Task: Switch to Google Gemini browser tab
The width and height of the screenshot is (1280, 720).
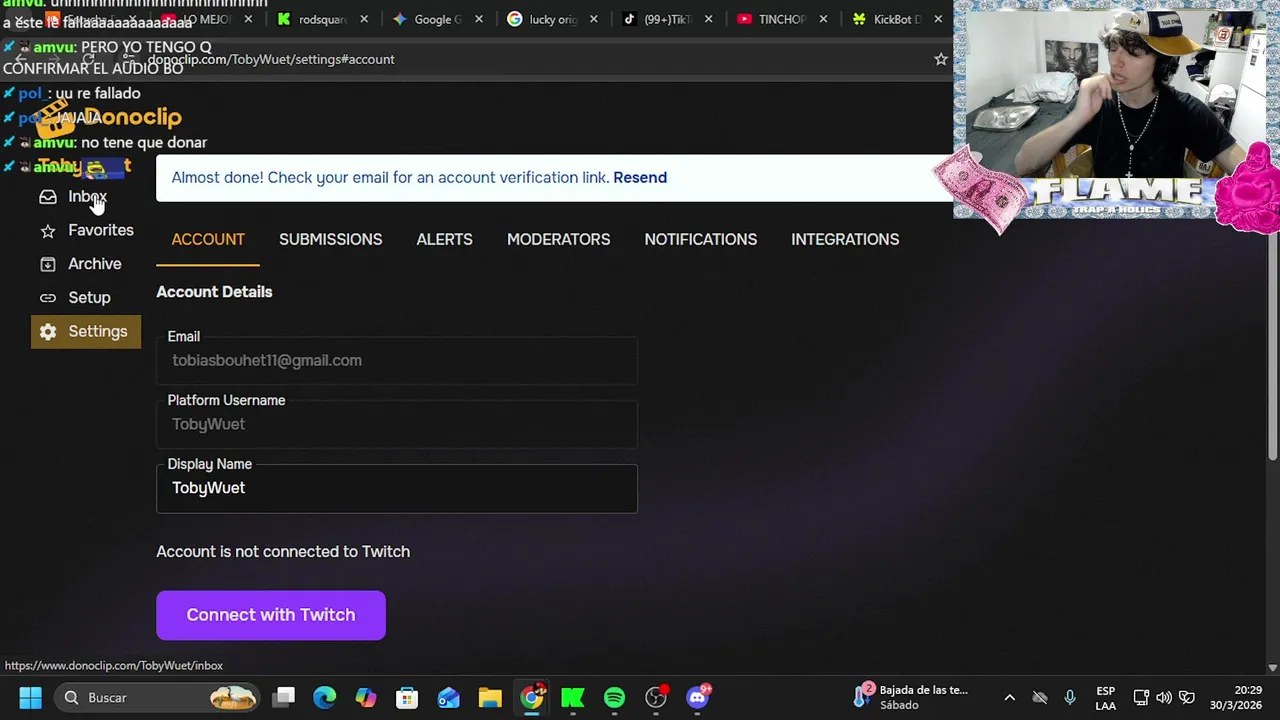Action: tap(437, 19)
